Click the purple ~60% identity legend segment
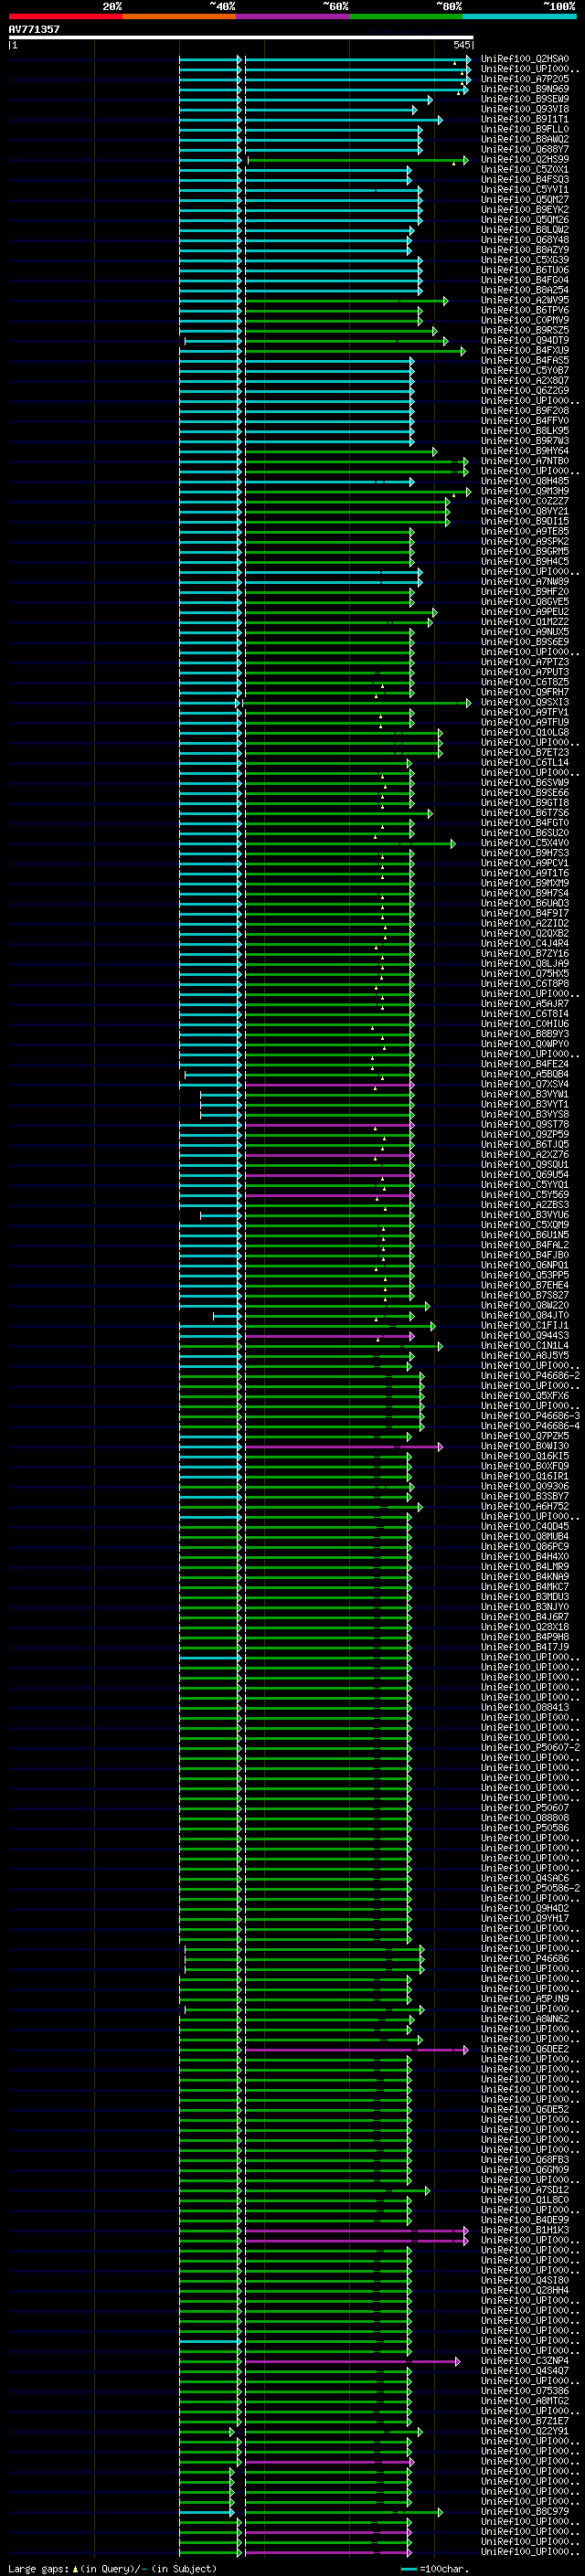The width and height of the screenshot is (585, 2576). (x=292, y=16)
